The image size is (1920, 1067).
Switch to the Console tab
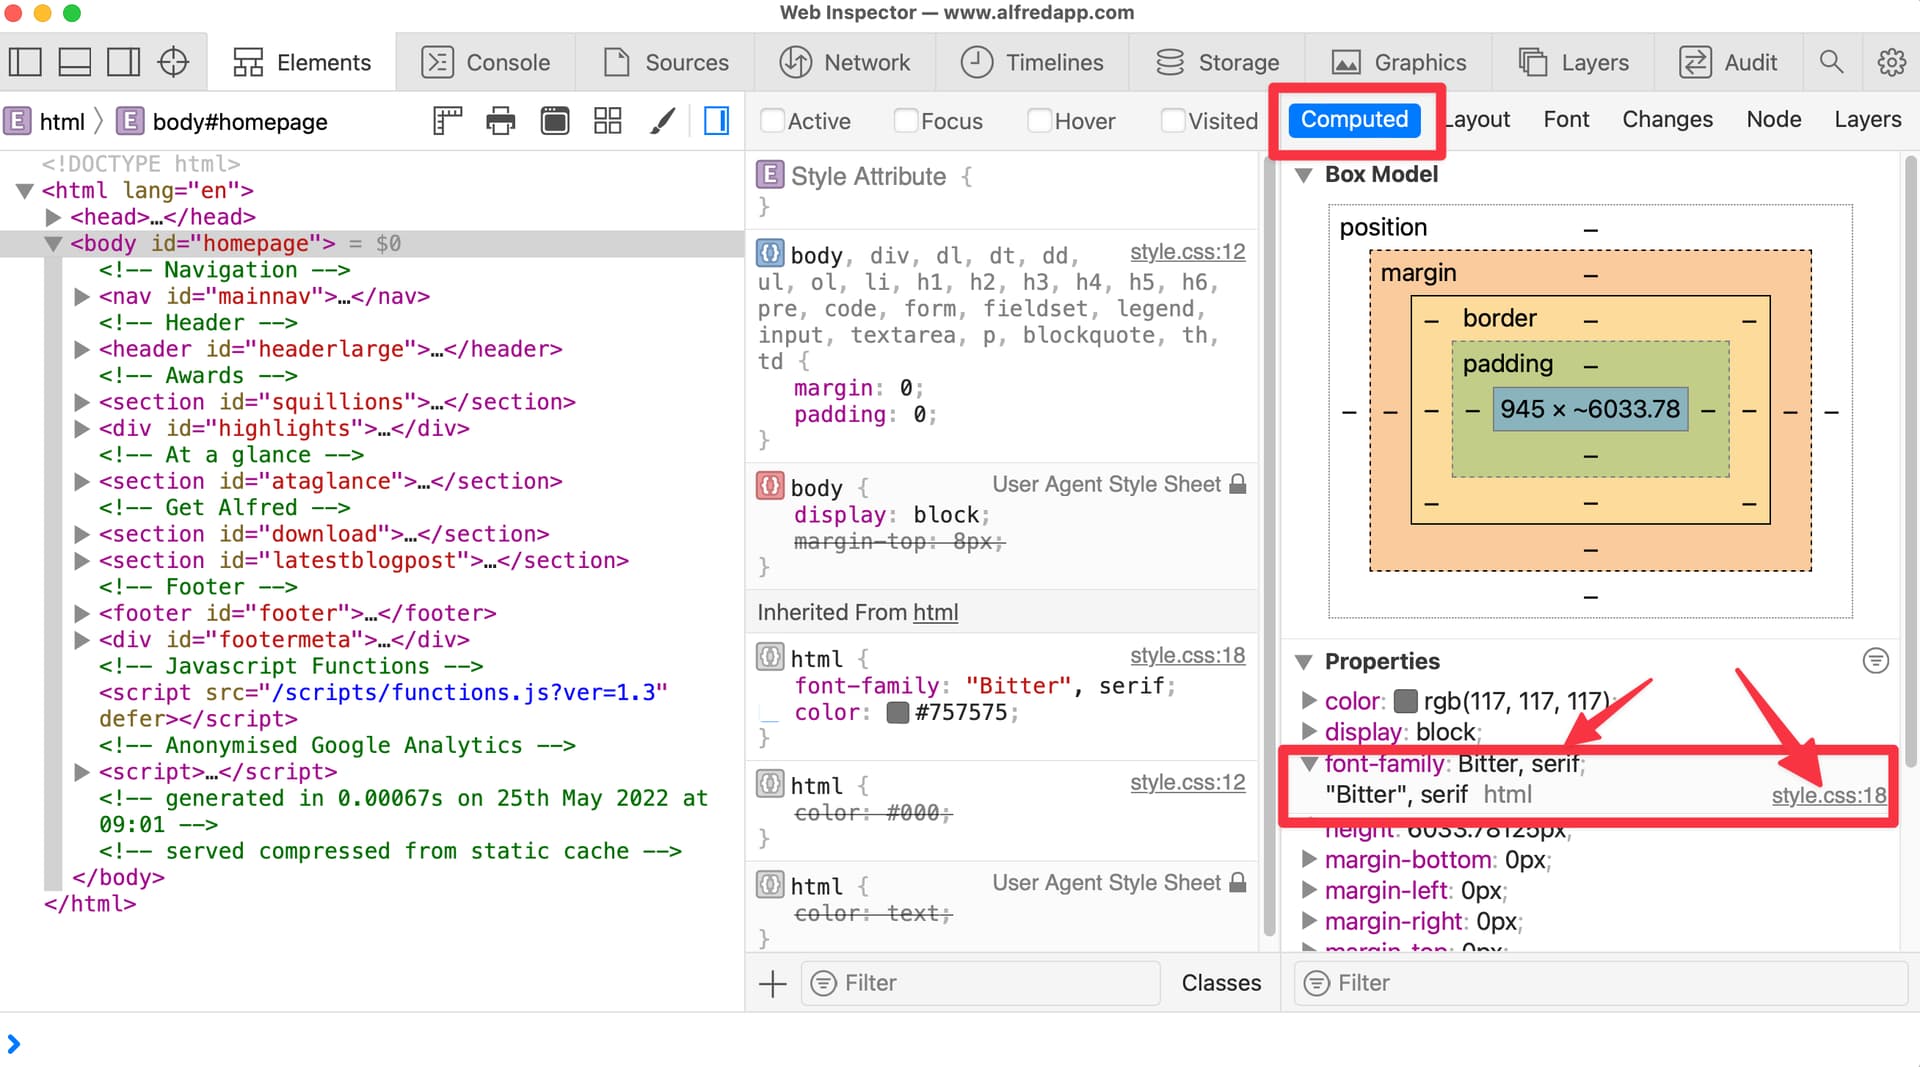coord(486,62)
